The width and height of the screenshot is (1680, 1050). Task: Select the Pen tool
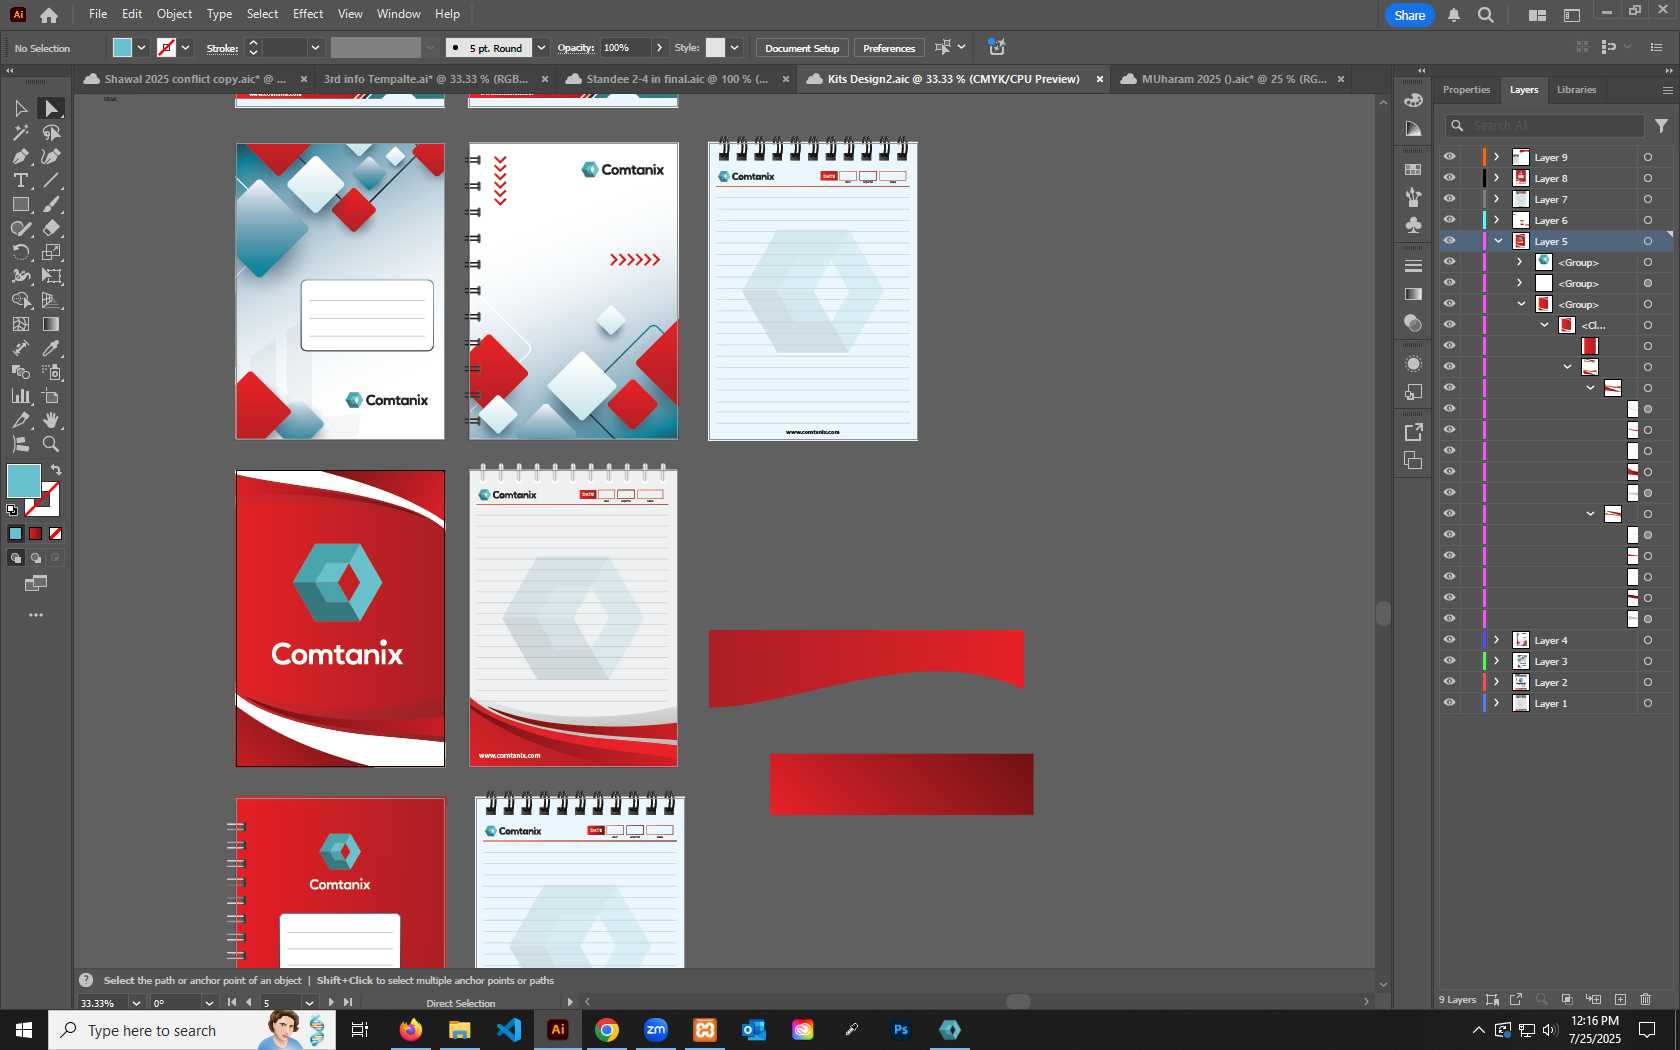20,156
